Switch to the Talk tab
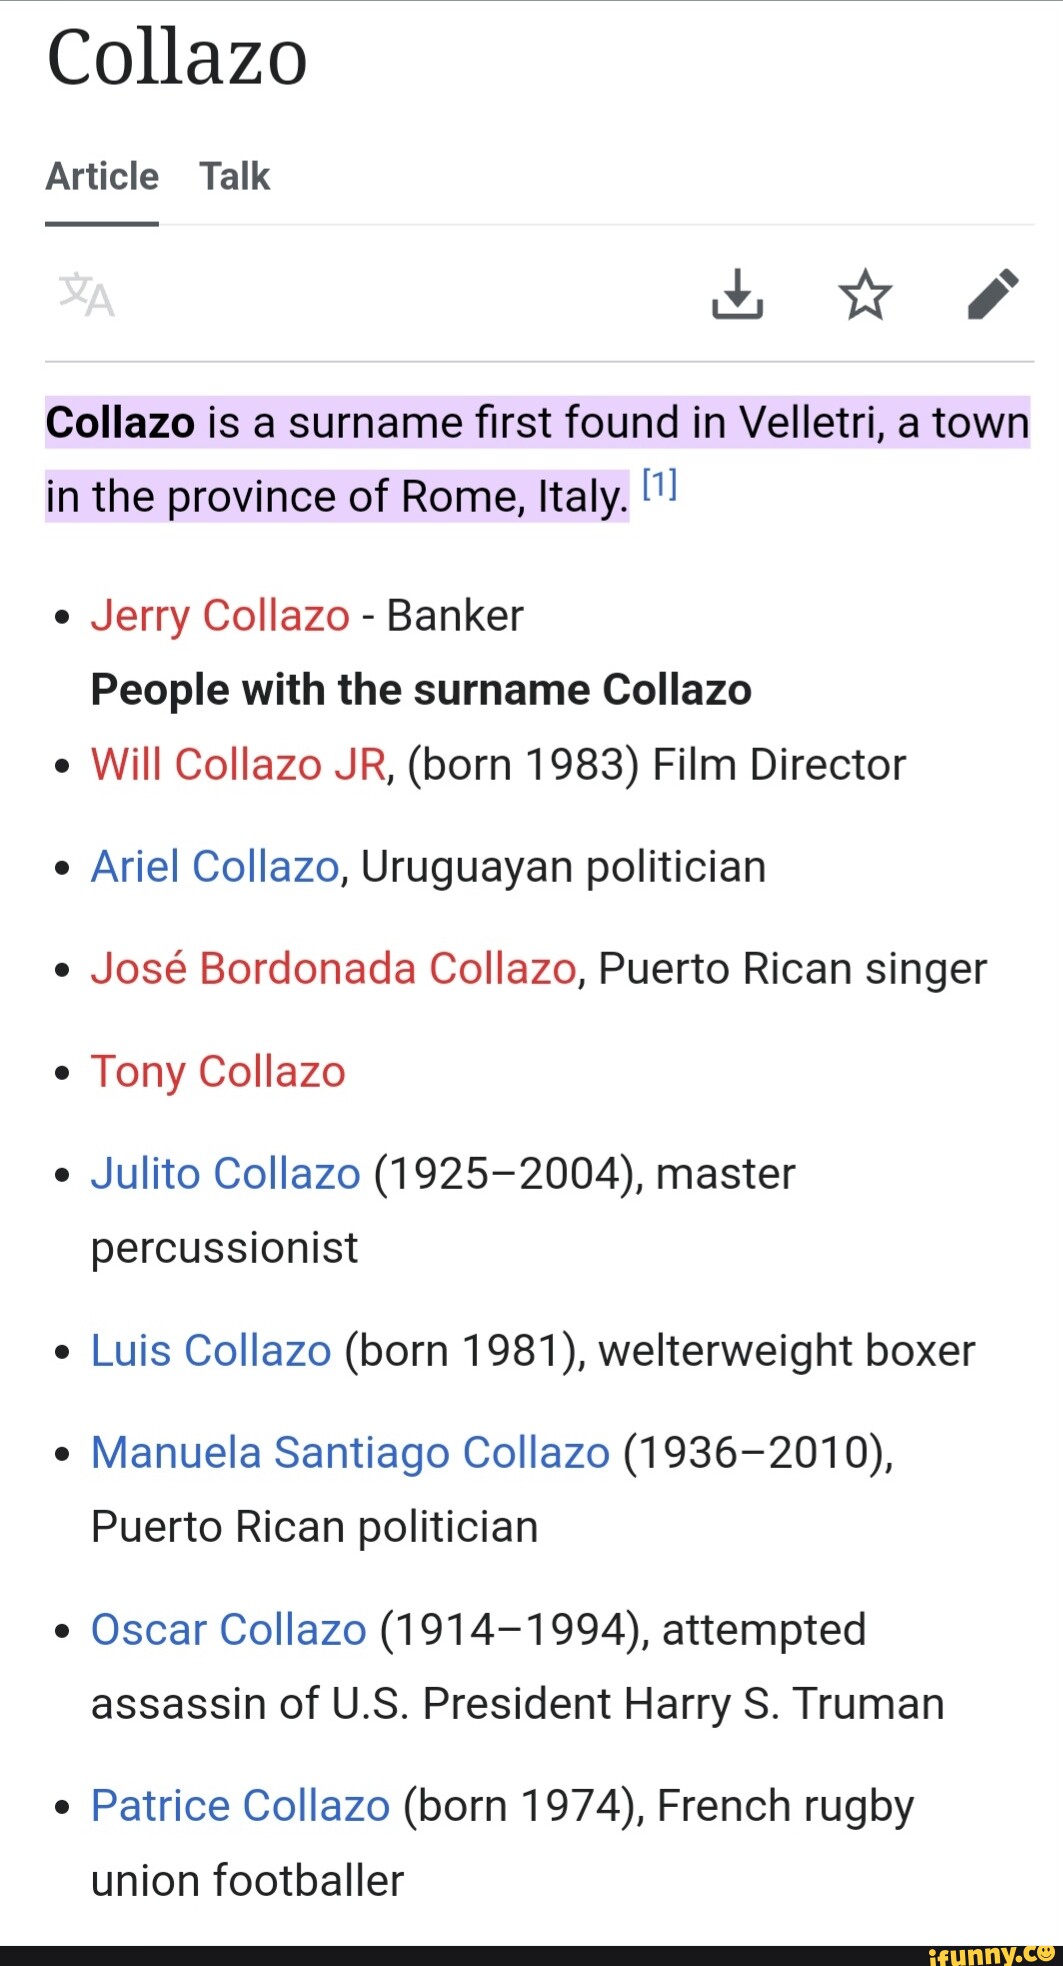This screenshot has width=1063, height=1966. pos(234,177)
